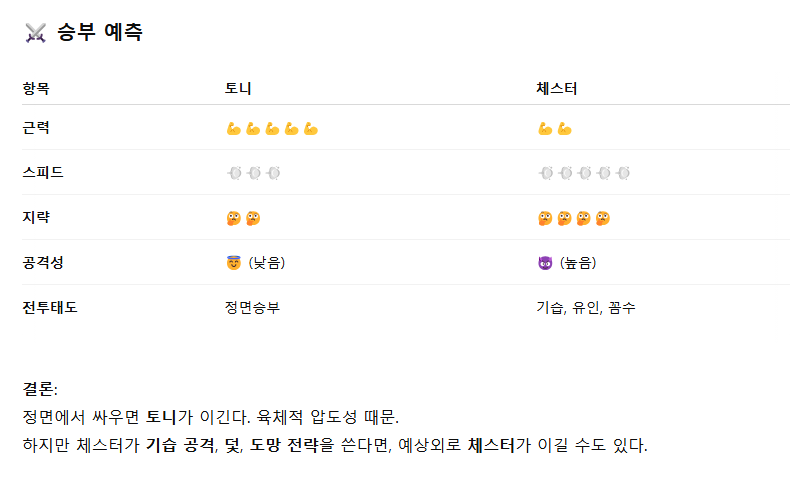Click the angel emoji in Toni's aggression cell
The height and width of the screenshot is (477, 805).
point(234,263)
